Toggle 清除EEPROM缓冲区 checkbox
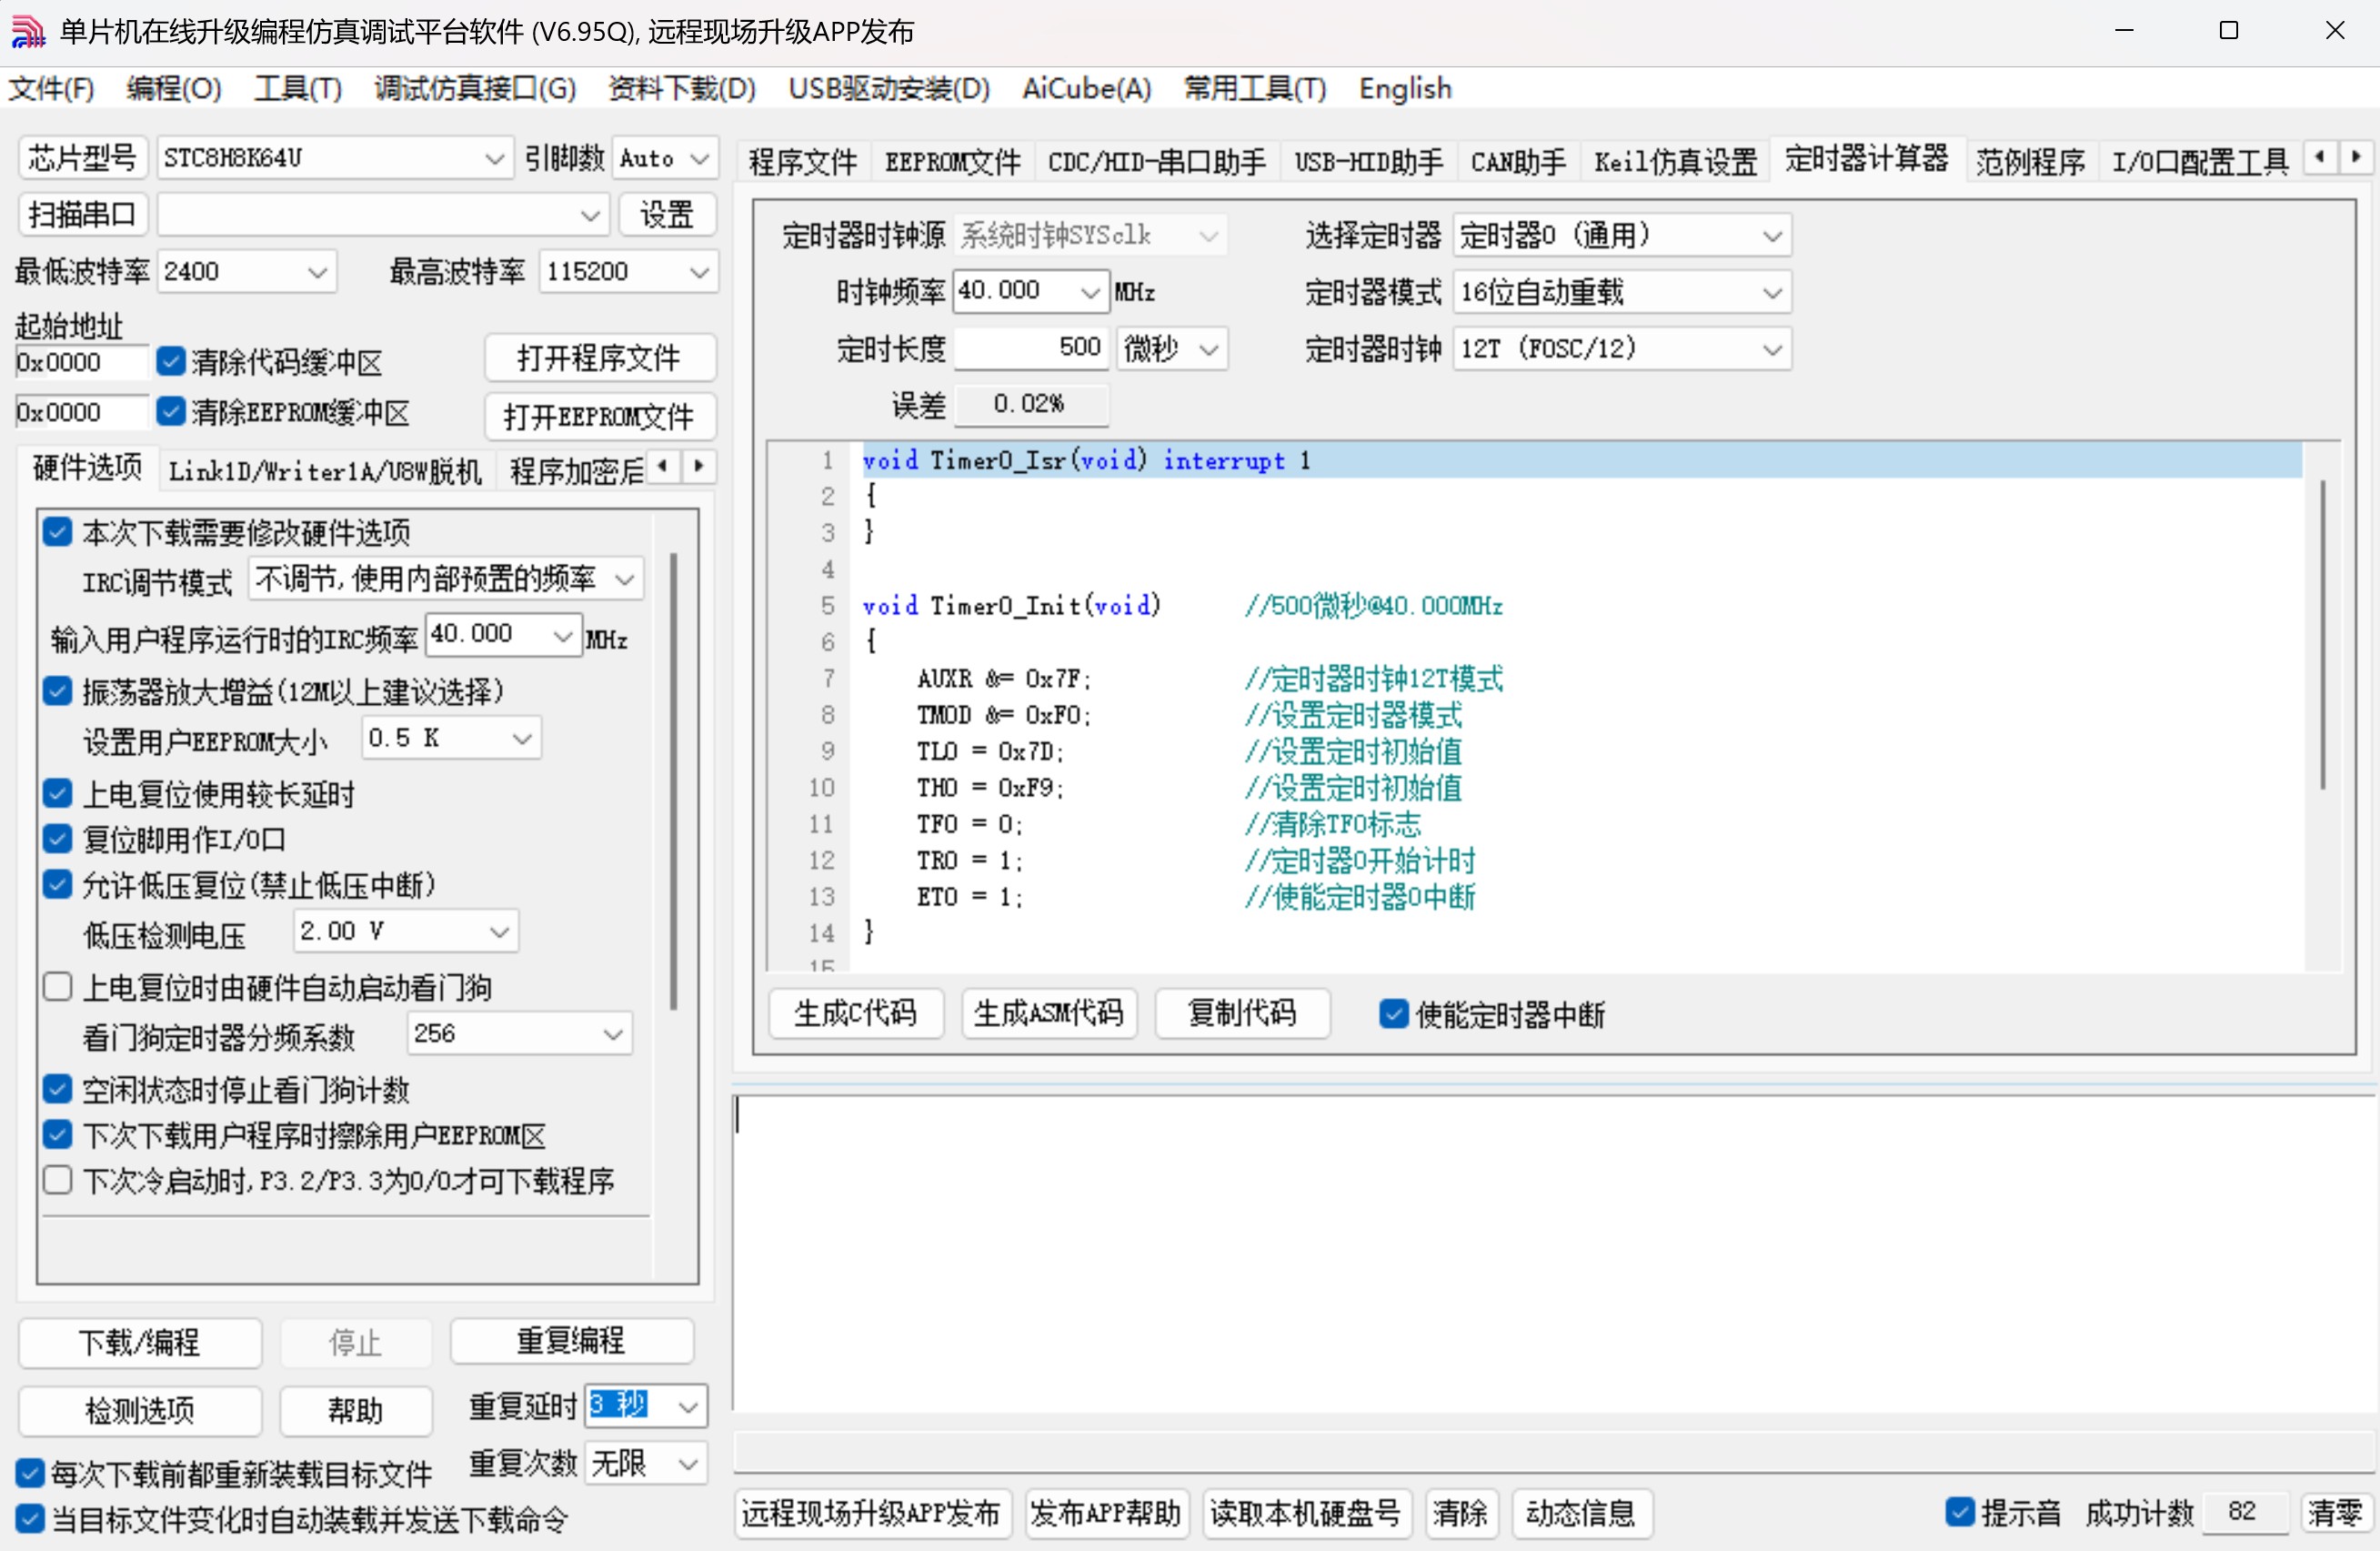 click(171, 411)
